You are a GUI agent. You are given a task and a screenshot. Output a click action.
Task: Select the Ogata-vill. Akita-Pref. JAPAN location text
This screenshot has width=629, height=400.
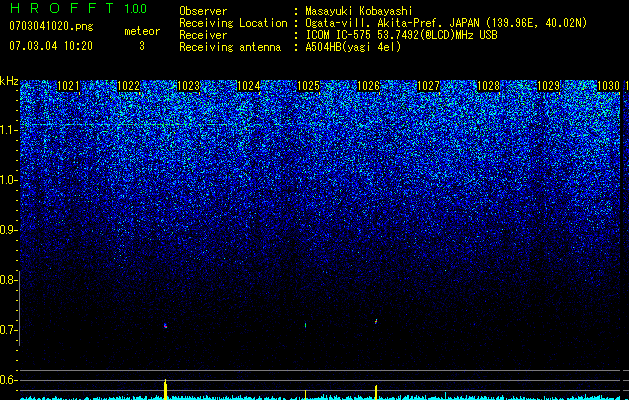[x=446, y=23]
